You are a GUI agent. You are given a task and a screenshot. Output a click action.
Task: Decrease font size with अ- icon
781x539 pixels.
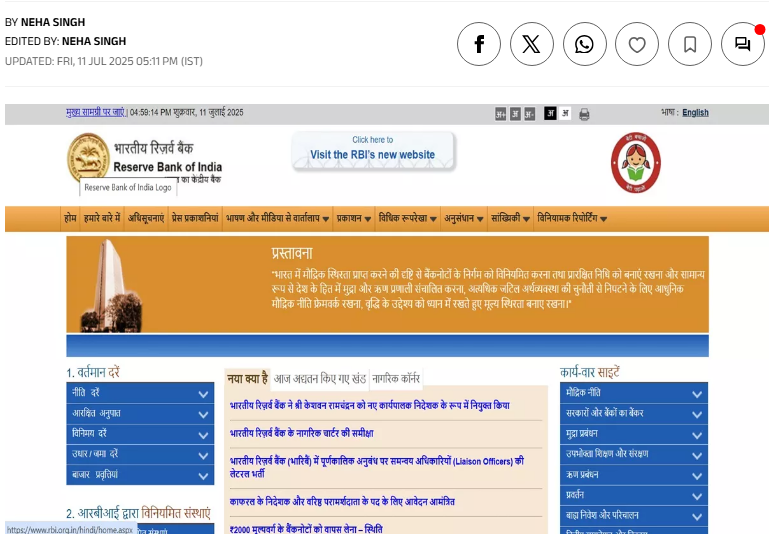pos(529,114)
